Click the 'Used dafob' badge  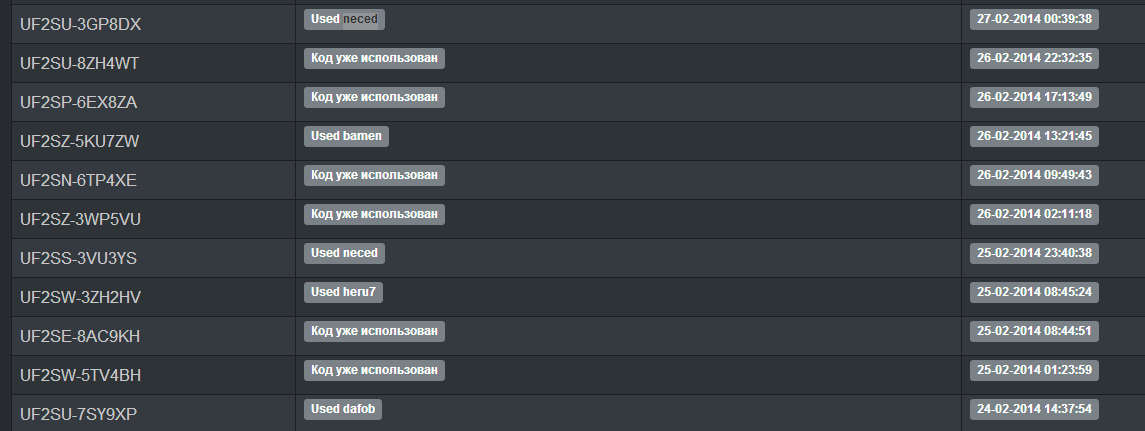[342, 409]
